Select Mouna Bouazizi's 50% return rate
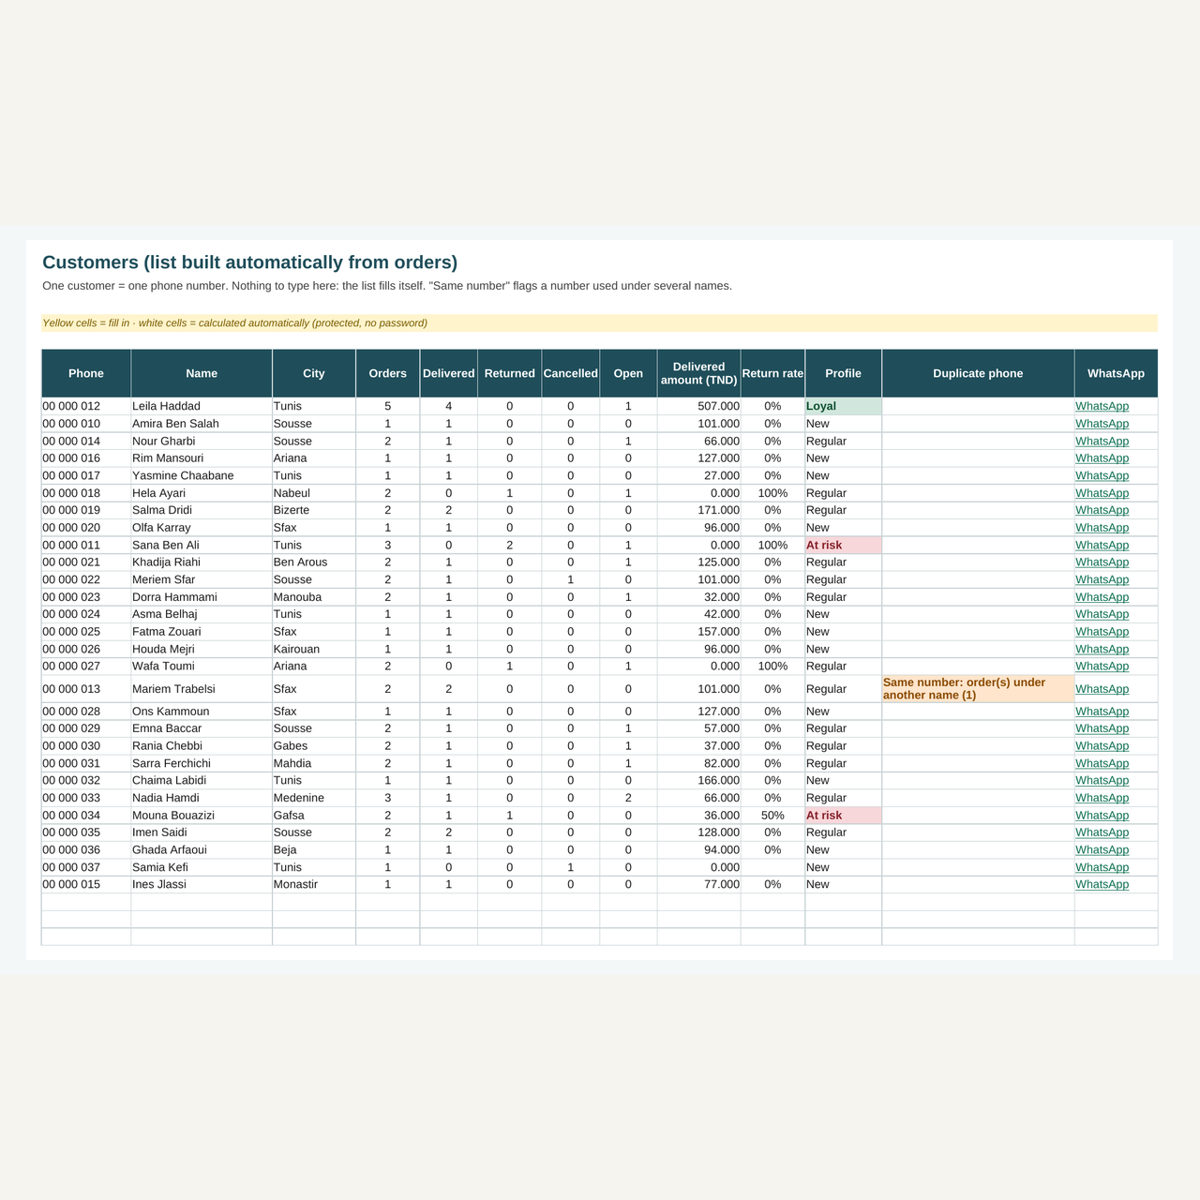The image size is (1200, 1200). (773, 815)
